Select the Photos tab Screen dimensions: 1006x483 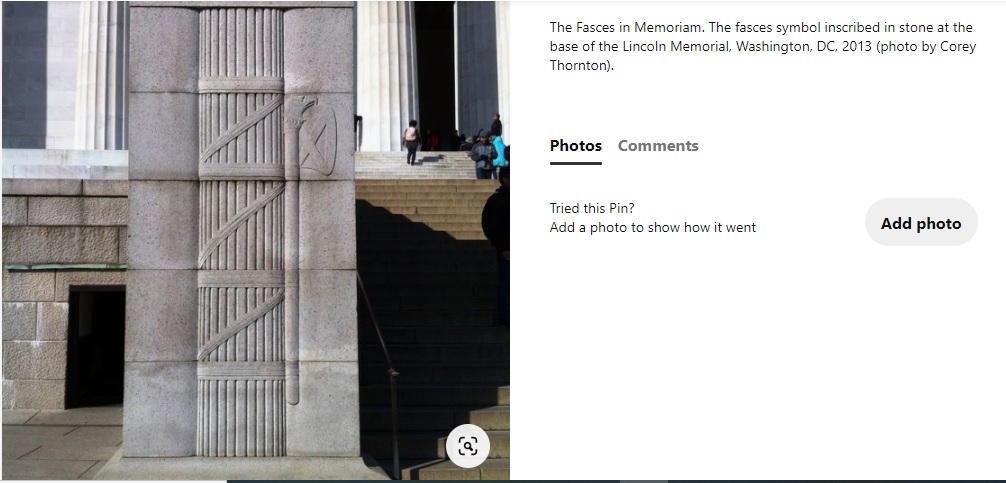click(575, 146)
